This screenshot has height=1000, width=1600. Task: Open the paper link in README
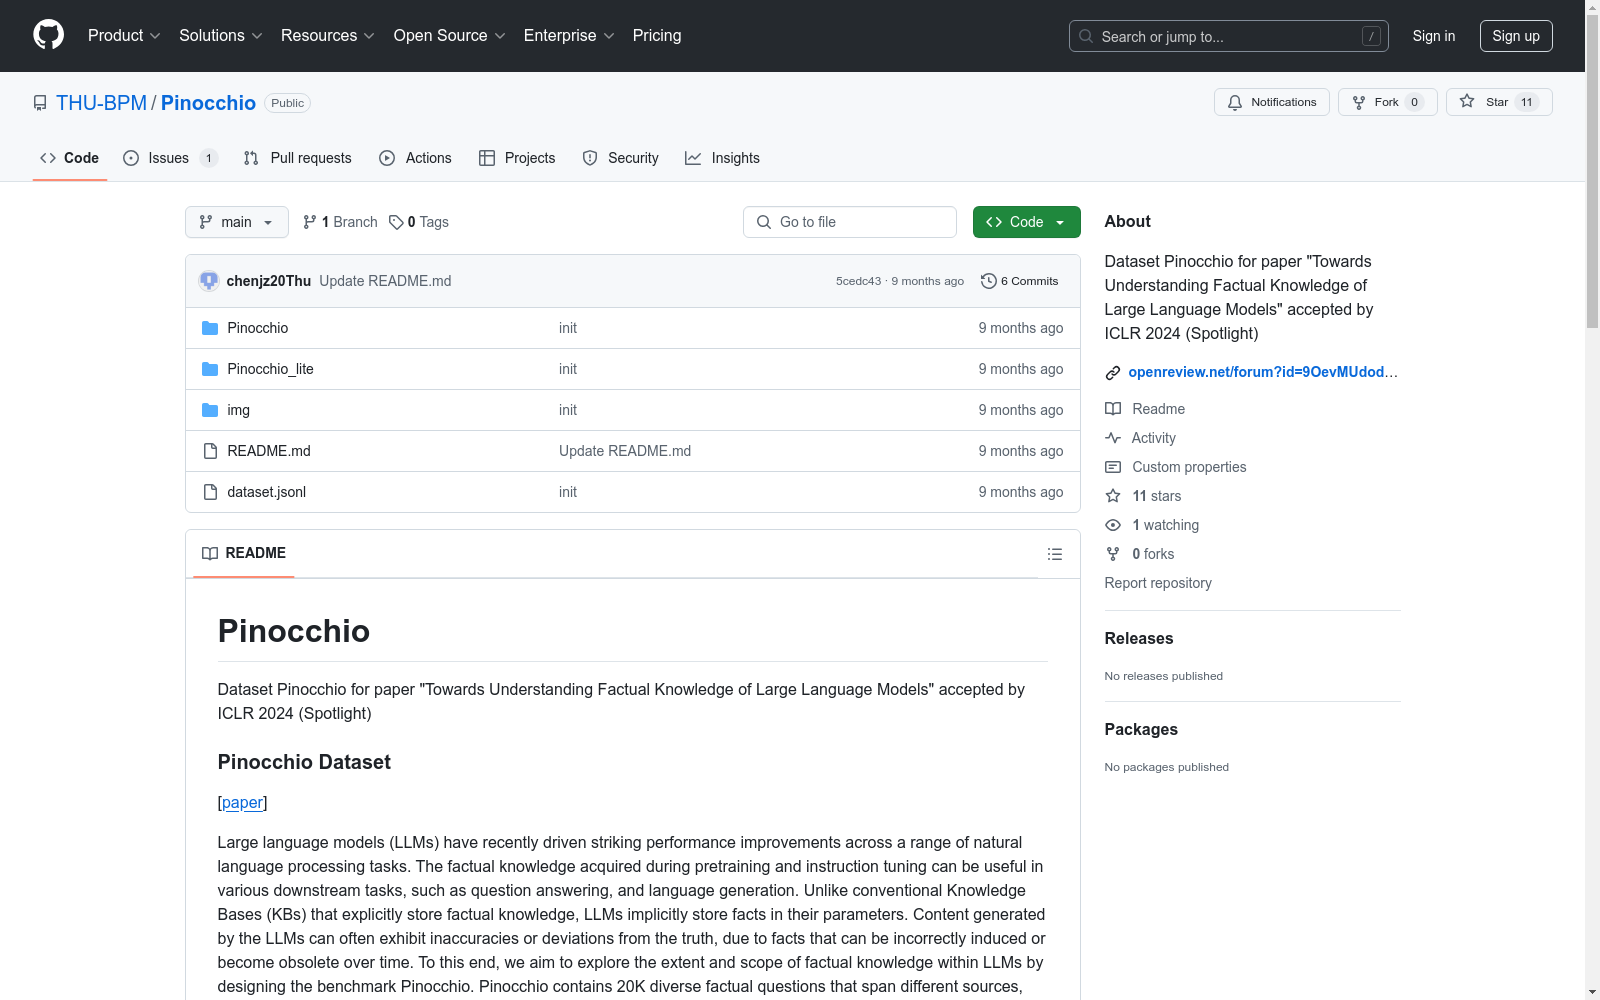pos(242,802)
